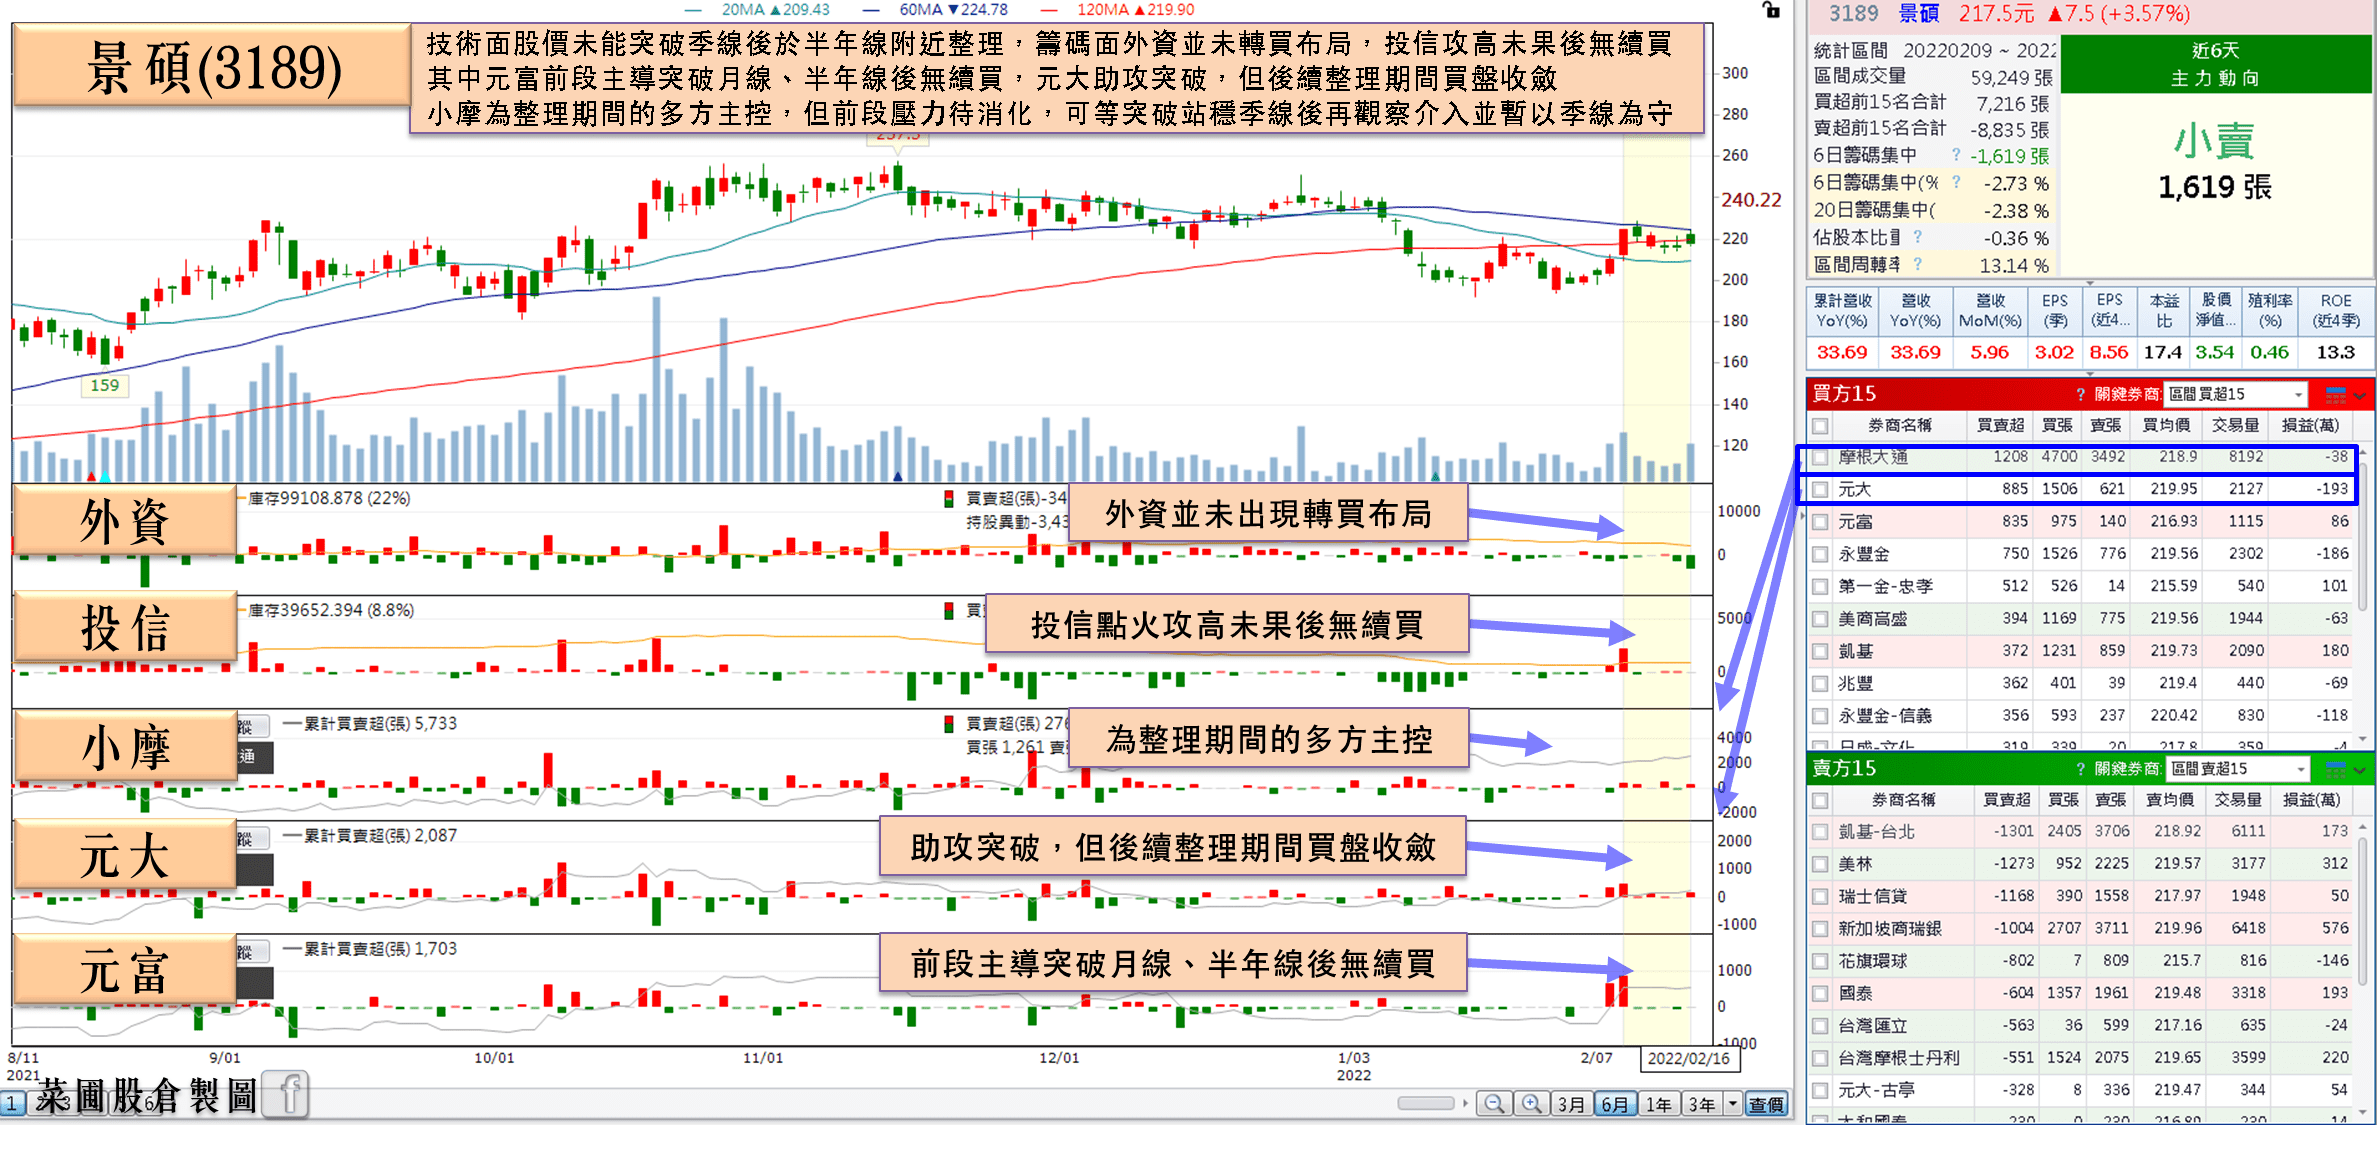Viewport: 2377px width, 1149px height.
Task: Click 瑞士信貸 broker name
Action: coord(1873,897)
